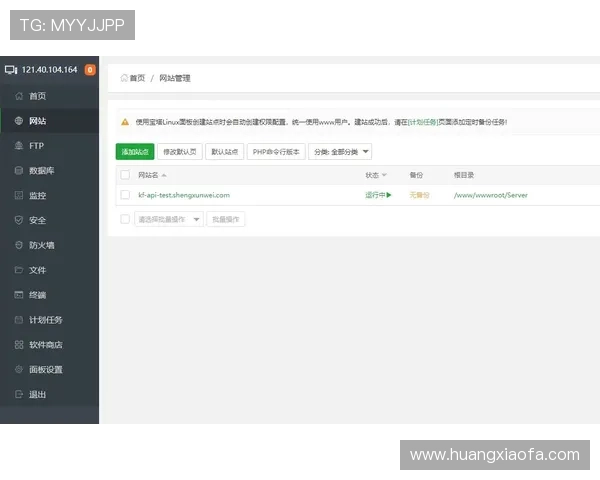600x480 pixels.
Task: Click the shield icon beside 安全
Action: click(x=19, y=220)
